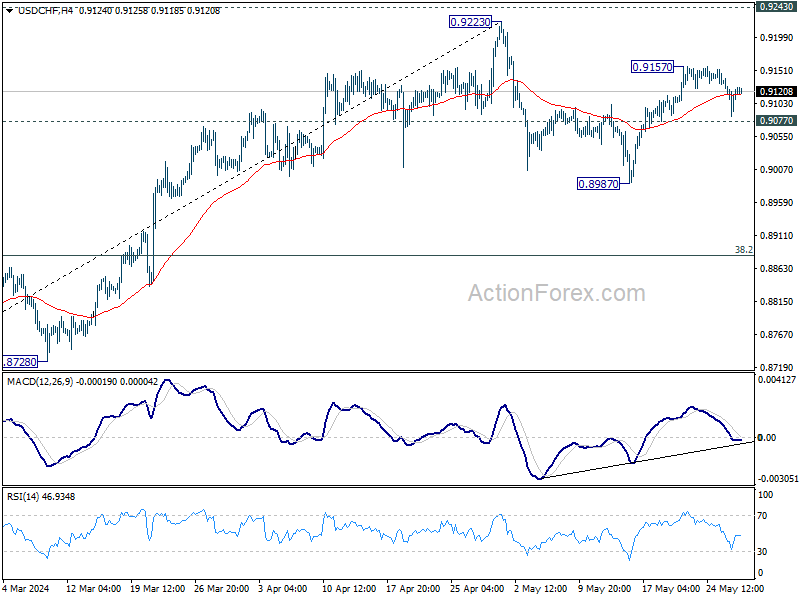Select the -0.003051 MACD scale value
800x600 pixels.
778,479
